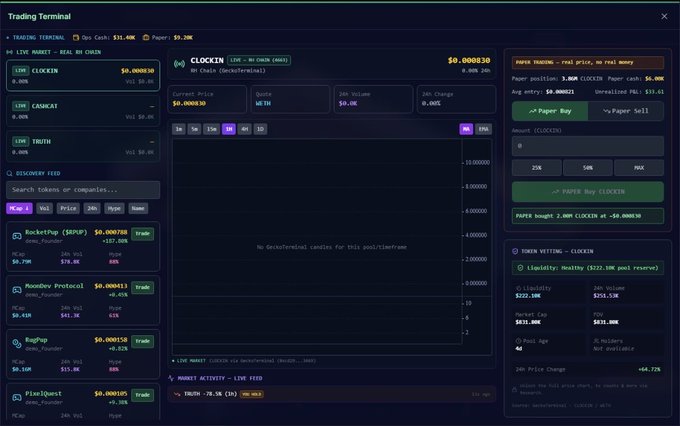Click the Holders people icon
680x426 pixels.
tap(596, 341)
